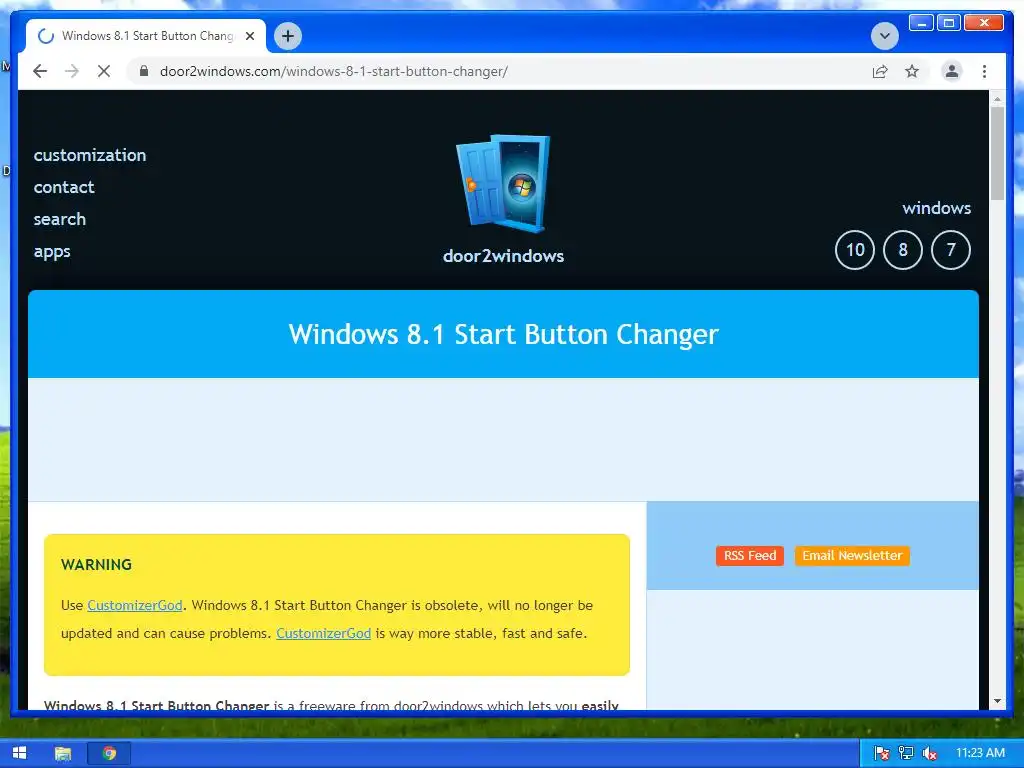Click the 11:23 AM taskbar clock
Image resolution: width=1024 pixels, height=768 pixels.
(980, 753)
